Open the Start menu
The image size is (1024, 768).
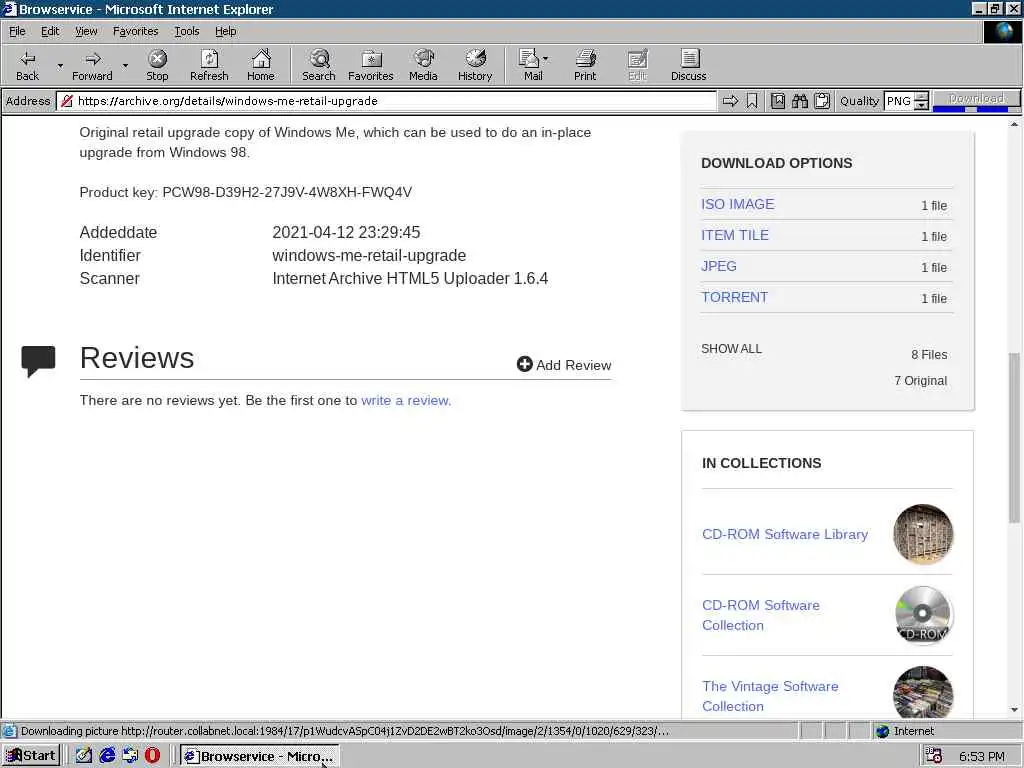click(31, 756)
